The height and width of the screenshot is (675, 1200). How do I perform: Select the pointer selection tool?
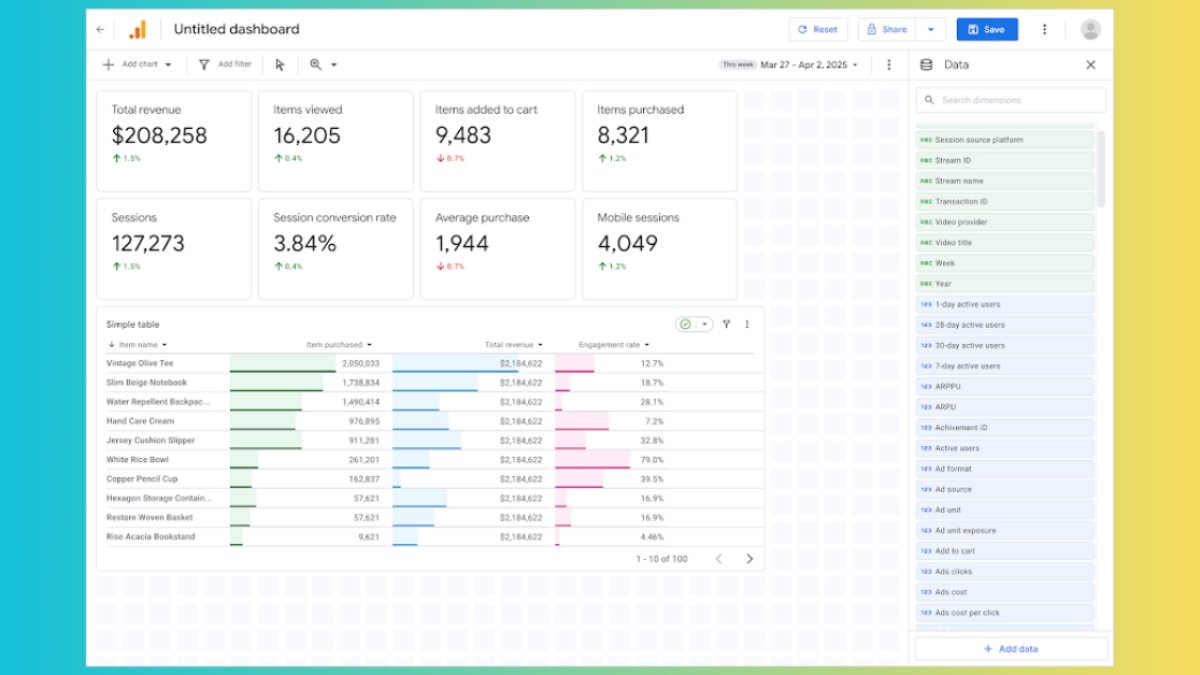click(280, 65)
